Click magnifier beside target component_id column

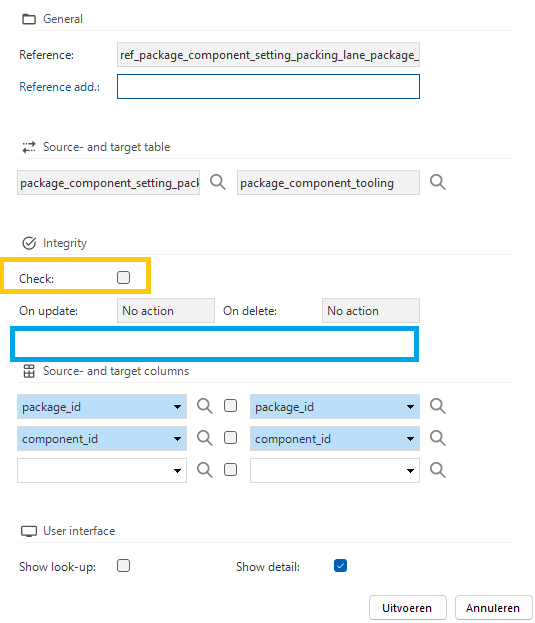[438, 438]
